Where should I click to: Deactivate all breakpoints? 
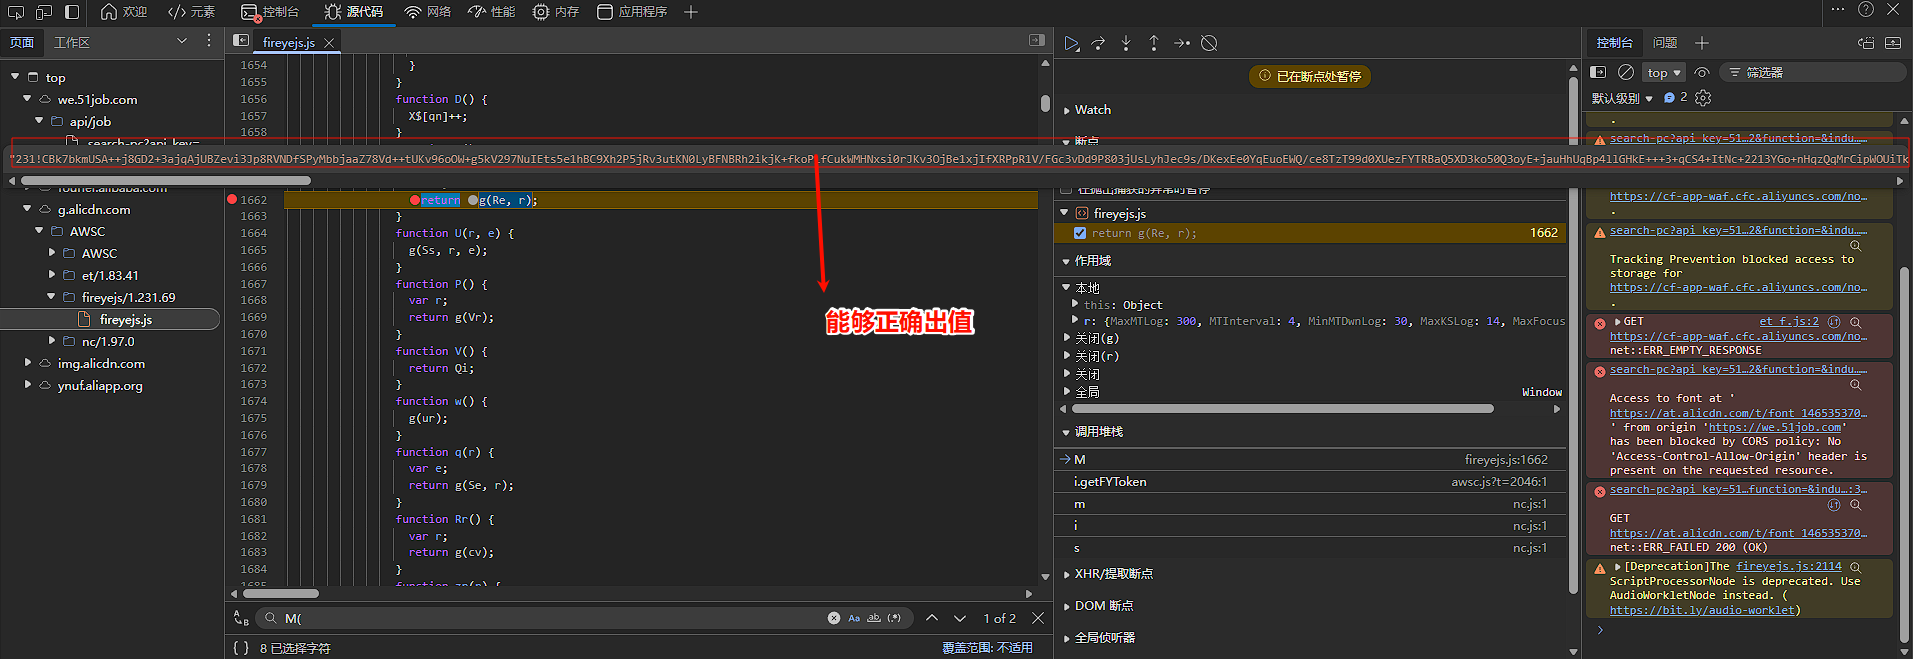[x=1209, y=43]
